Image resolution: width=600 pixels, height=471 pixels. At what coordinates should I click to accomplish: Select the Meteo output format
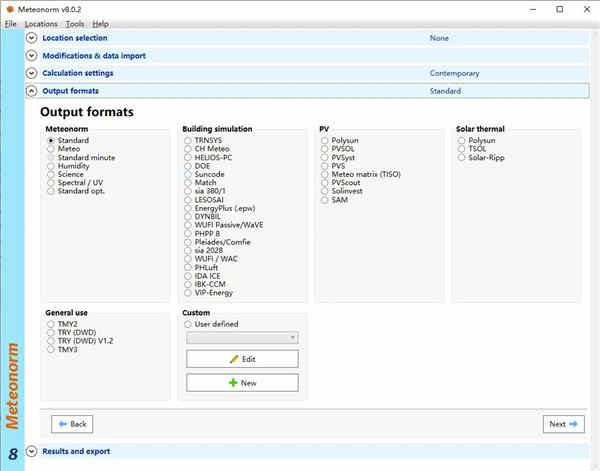pos(64,149)
